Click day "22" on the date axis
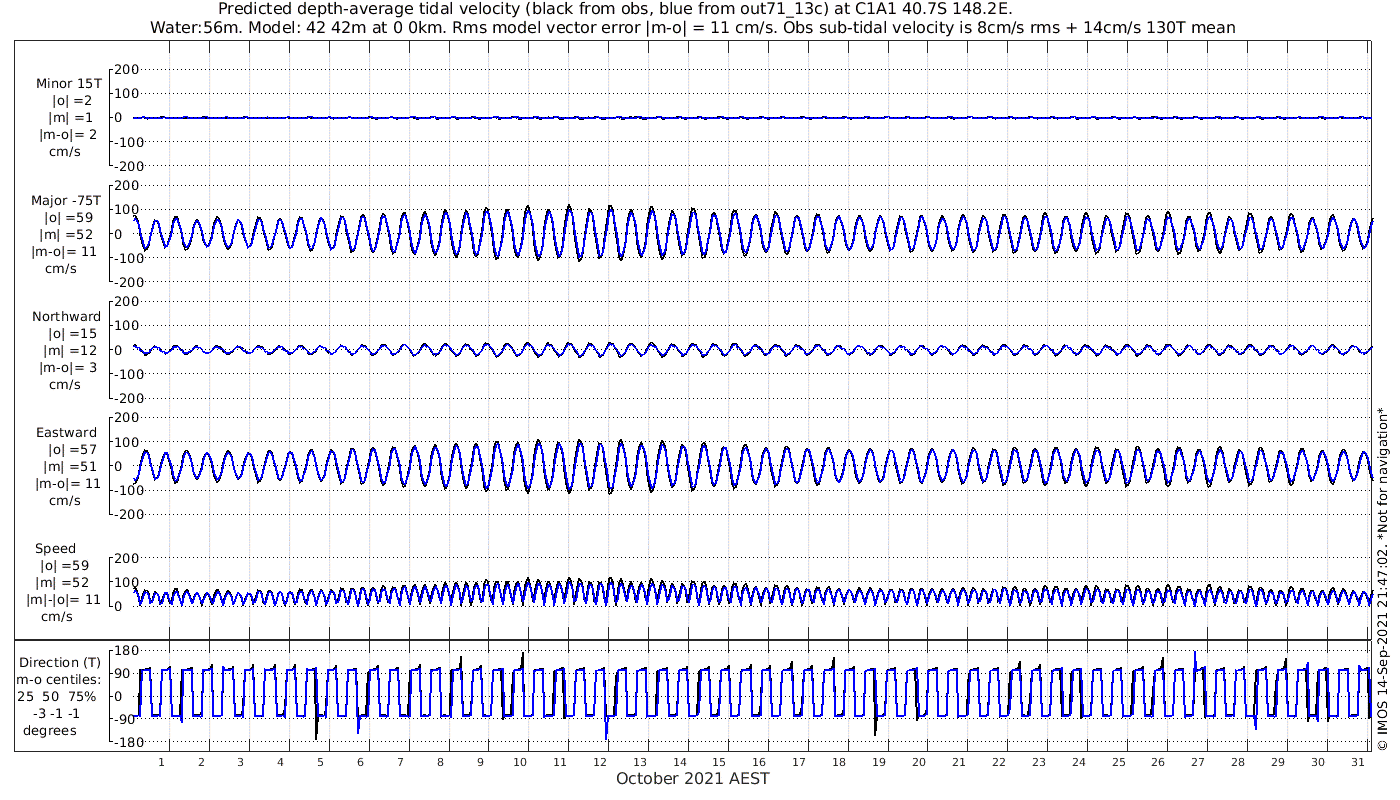This screenshot has height=800, width=1400. pos(999,762)
